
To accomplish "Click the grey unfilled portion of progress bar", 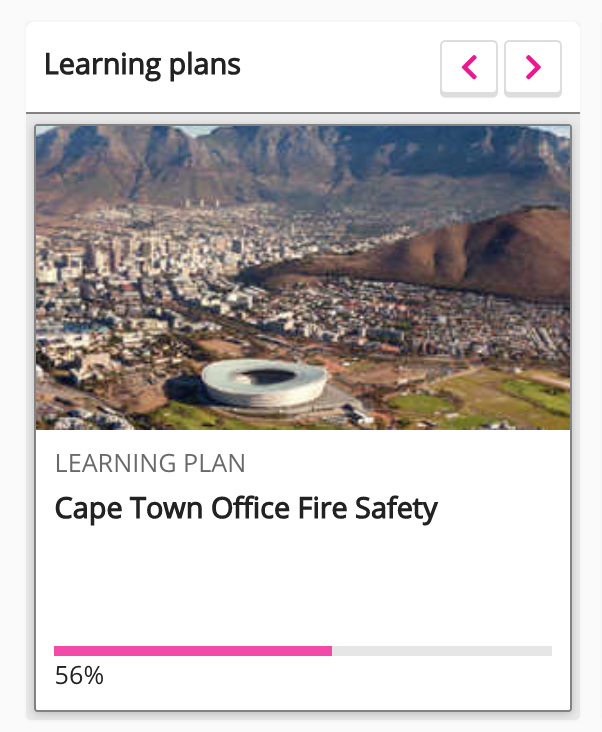I will point(441,651).
